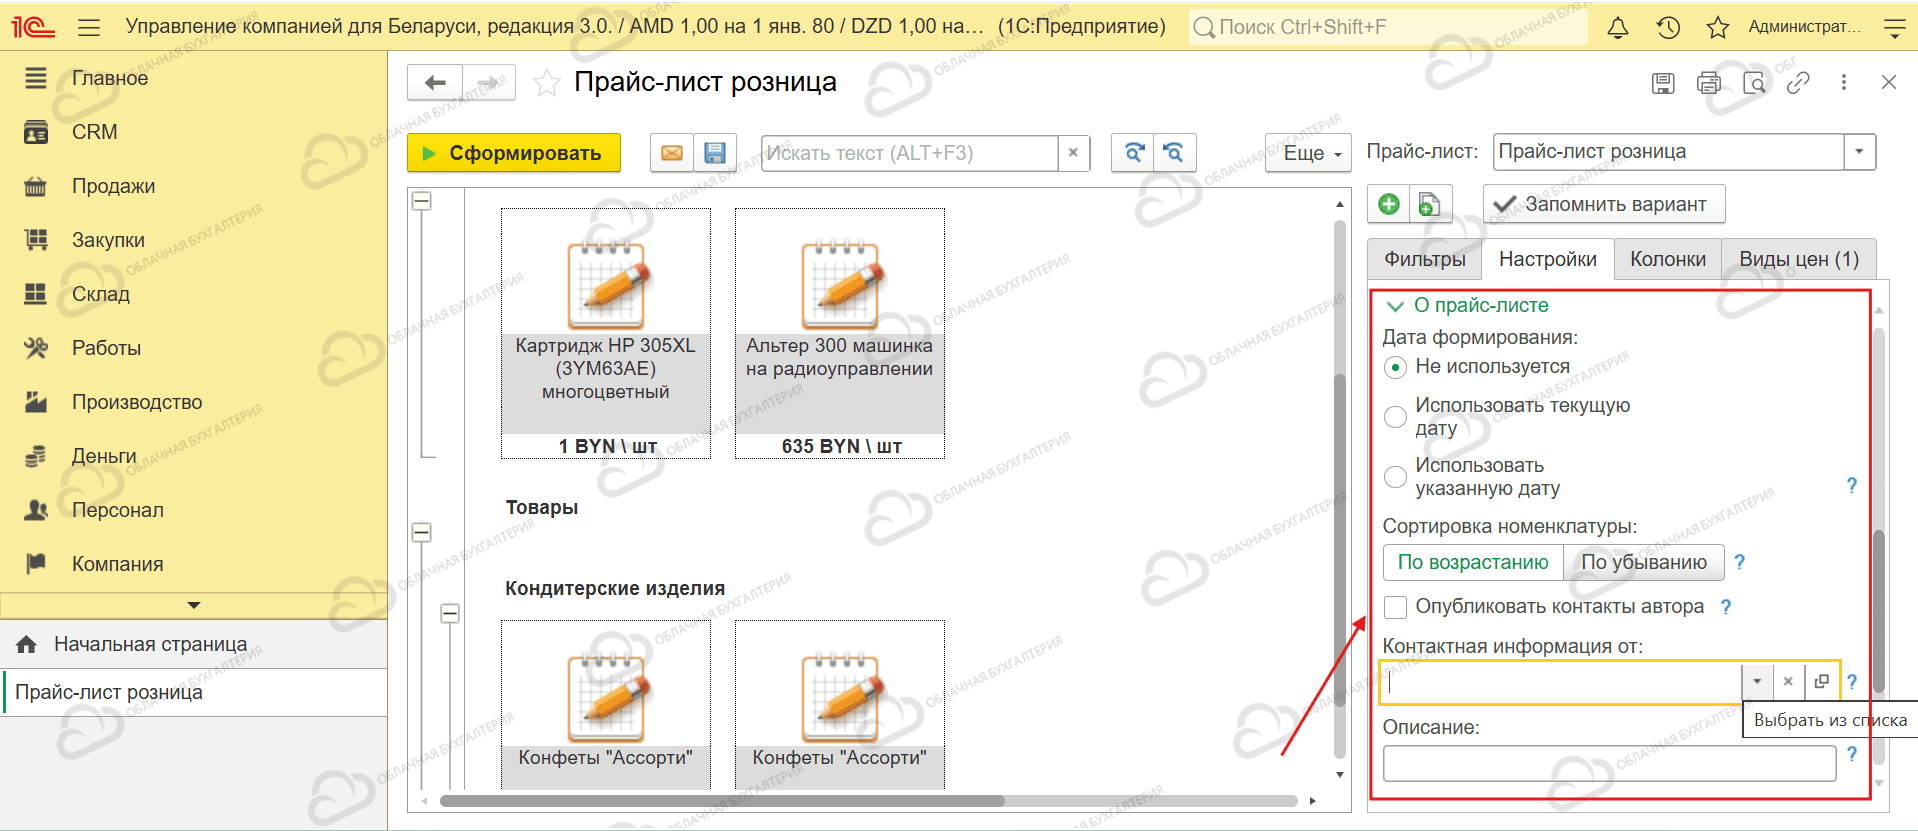
Task: Open favorites star in top bar
Action: [x=1718, y=28]
